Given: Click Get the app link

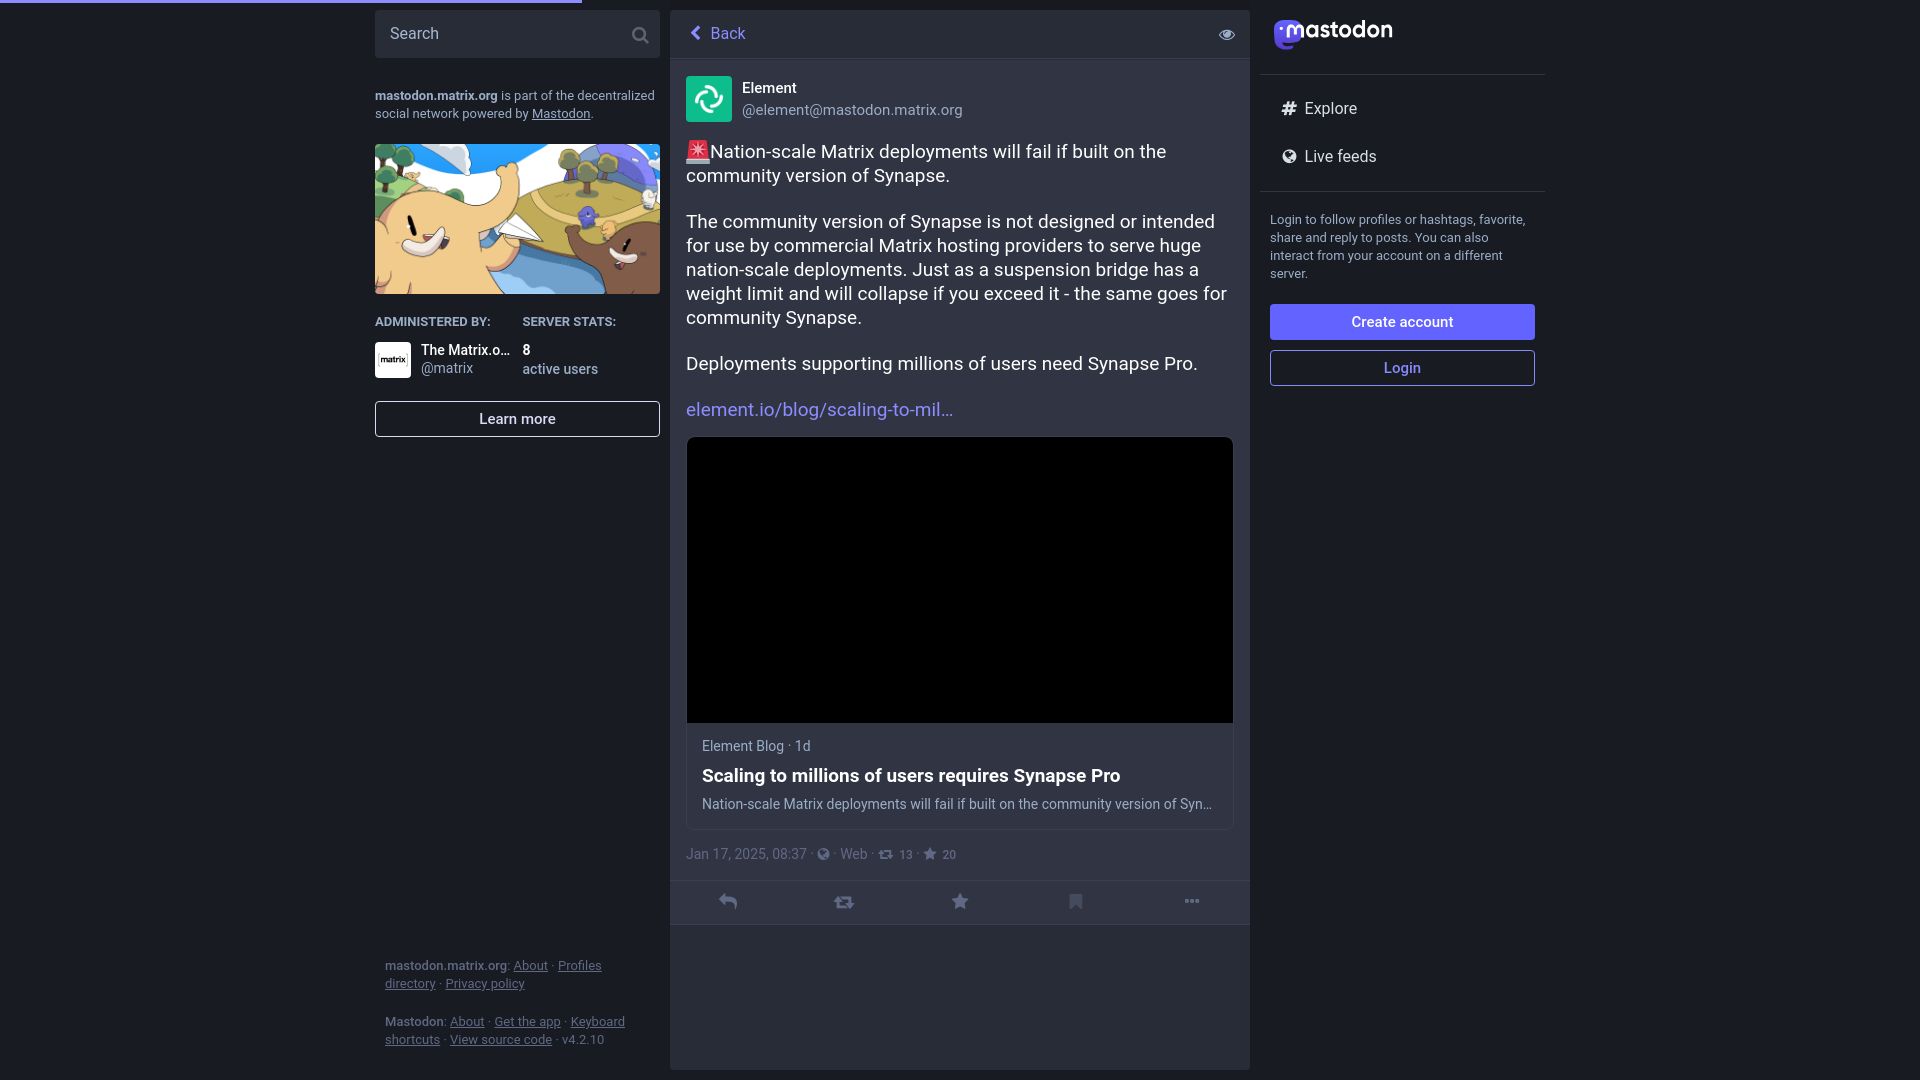Looking at the screenshot, I should click(x=527, y=1022).
